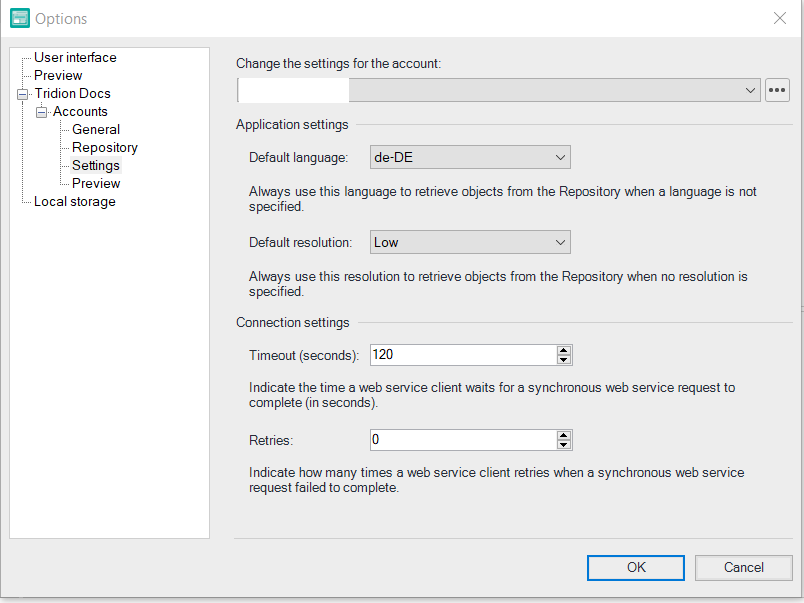Open the account browser via the ellipsis button
Image resolution: width=804 pixels, height=603 pixels.
coord(777,89)
